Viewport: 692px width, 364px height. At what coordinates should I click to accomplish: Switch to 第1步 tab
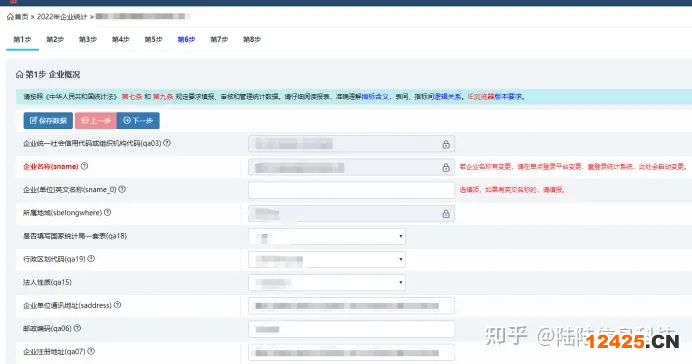click(22, 39)
